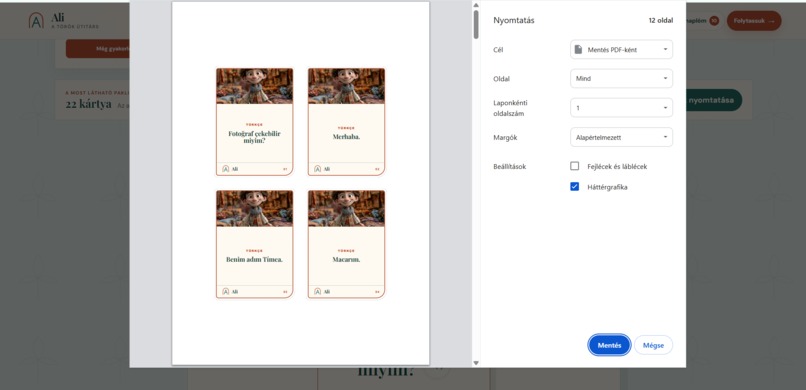Click the Merhaba flashcard in the preview

[346, 122]
